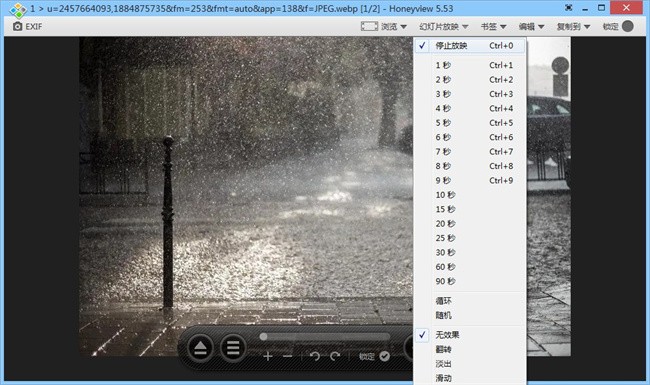Open the 复制到 dropdown

tap(573, 27)
